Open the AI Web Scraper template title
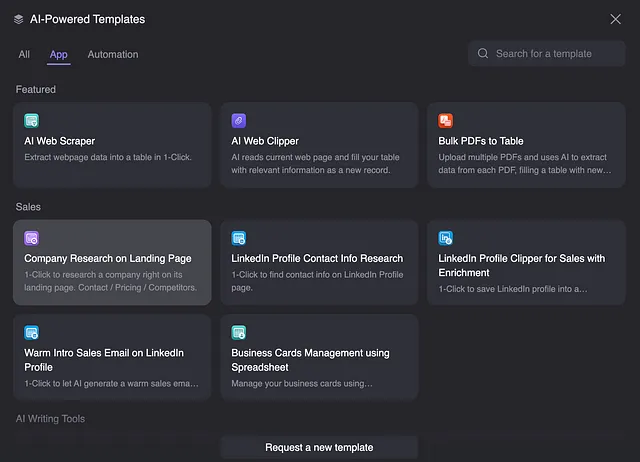Image resolution: width=640 pixels, height=462 pixels. 60,141
